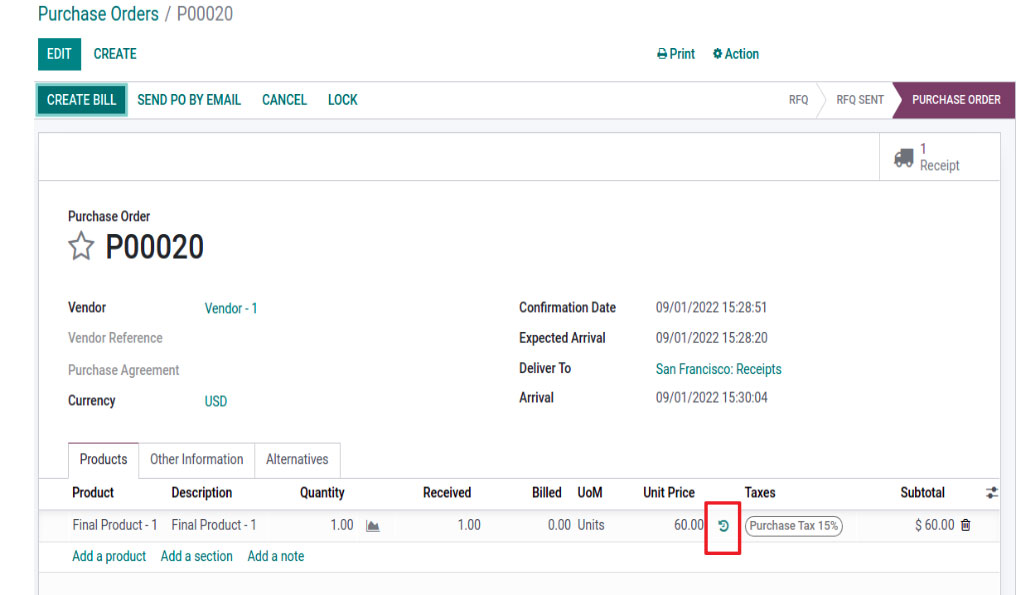The image size is (1022, 595).
Task: Open the USD currency link
Action: 216,401
